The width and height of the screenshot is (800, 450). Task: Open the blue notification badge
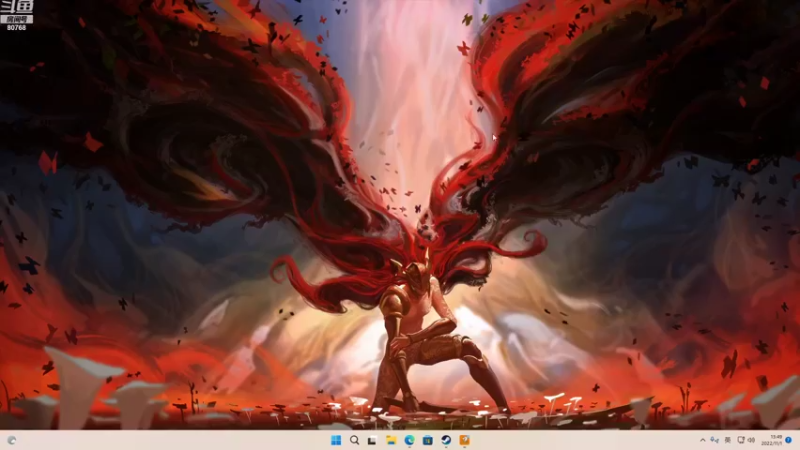point(789,440)
